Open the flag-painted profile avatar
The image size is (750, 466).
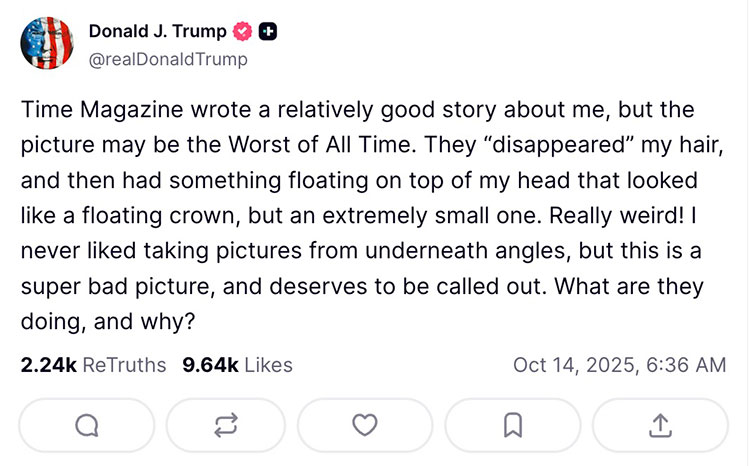click(x=46, y=43)
